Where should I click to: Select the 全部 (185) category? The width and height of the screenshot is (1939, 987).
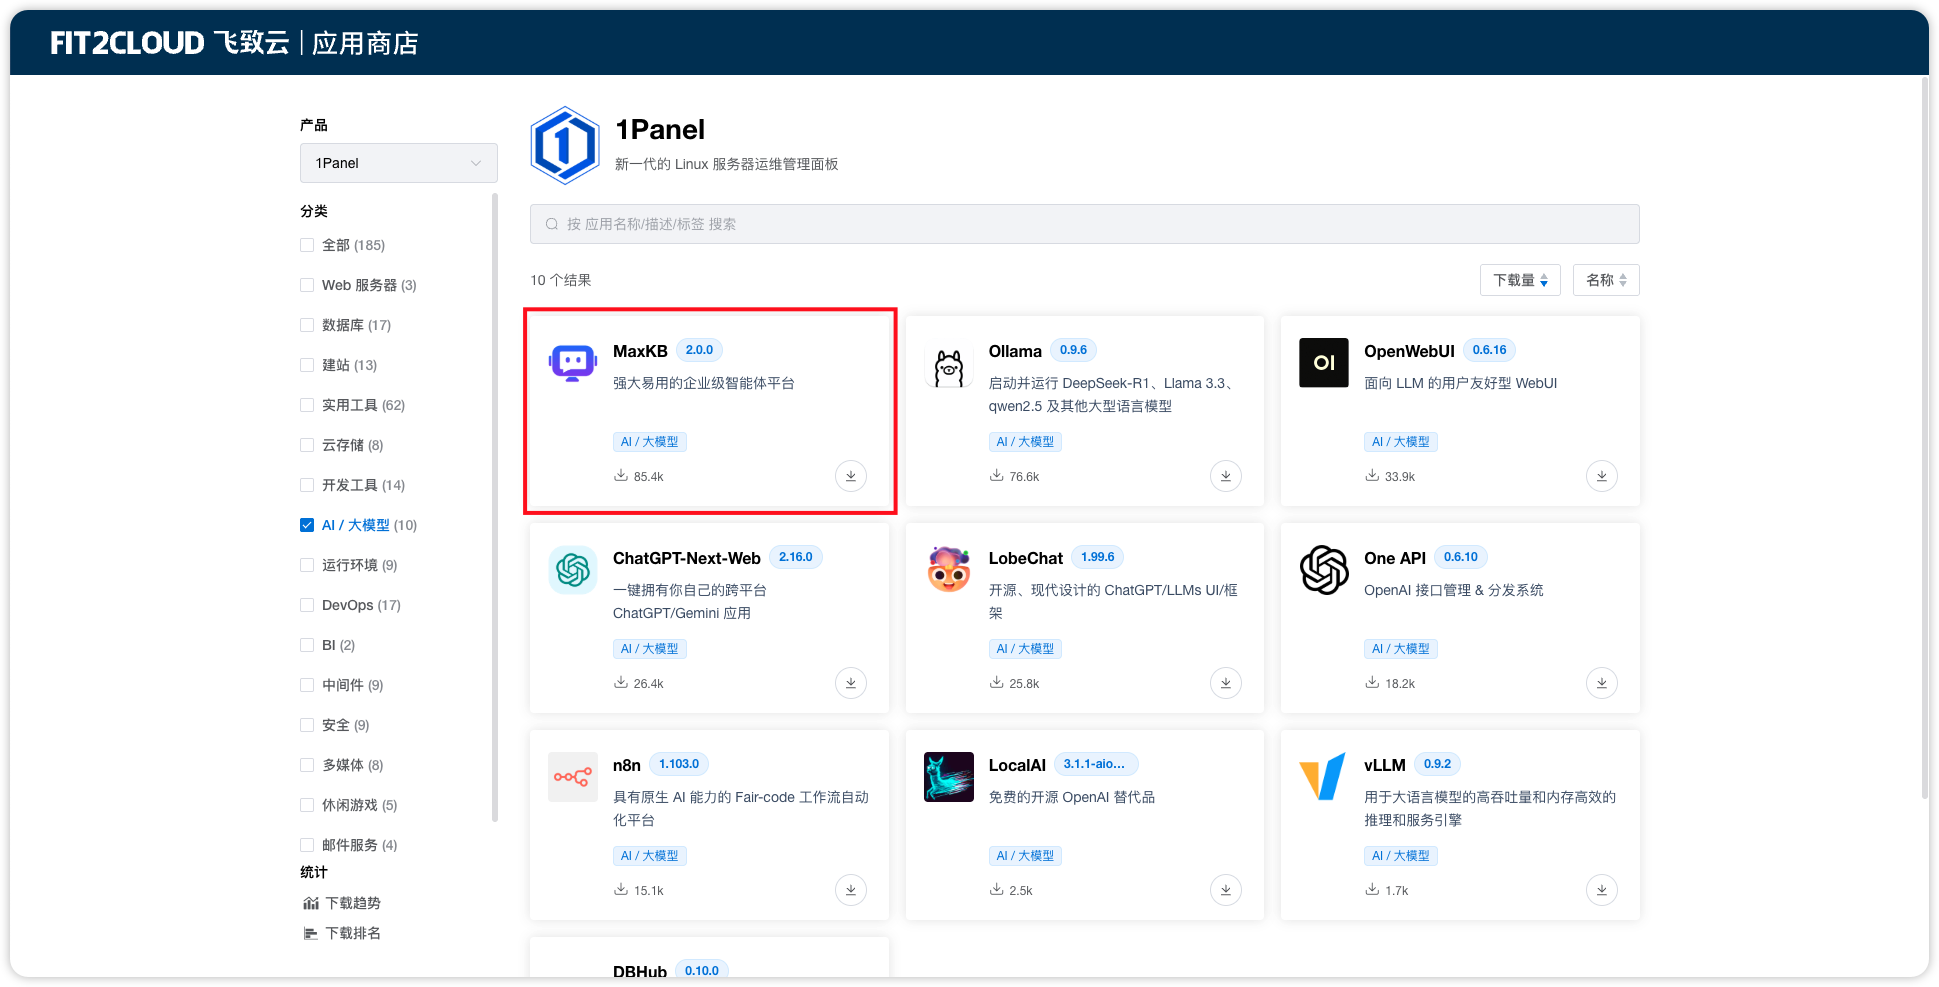click(x=306, y=245)
